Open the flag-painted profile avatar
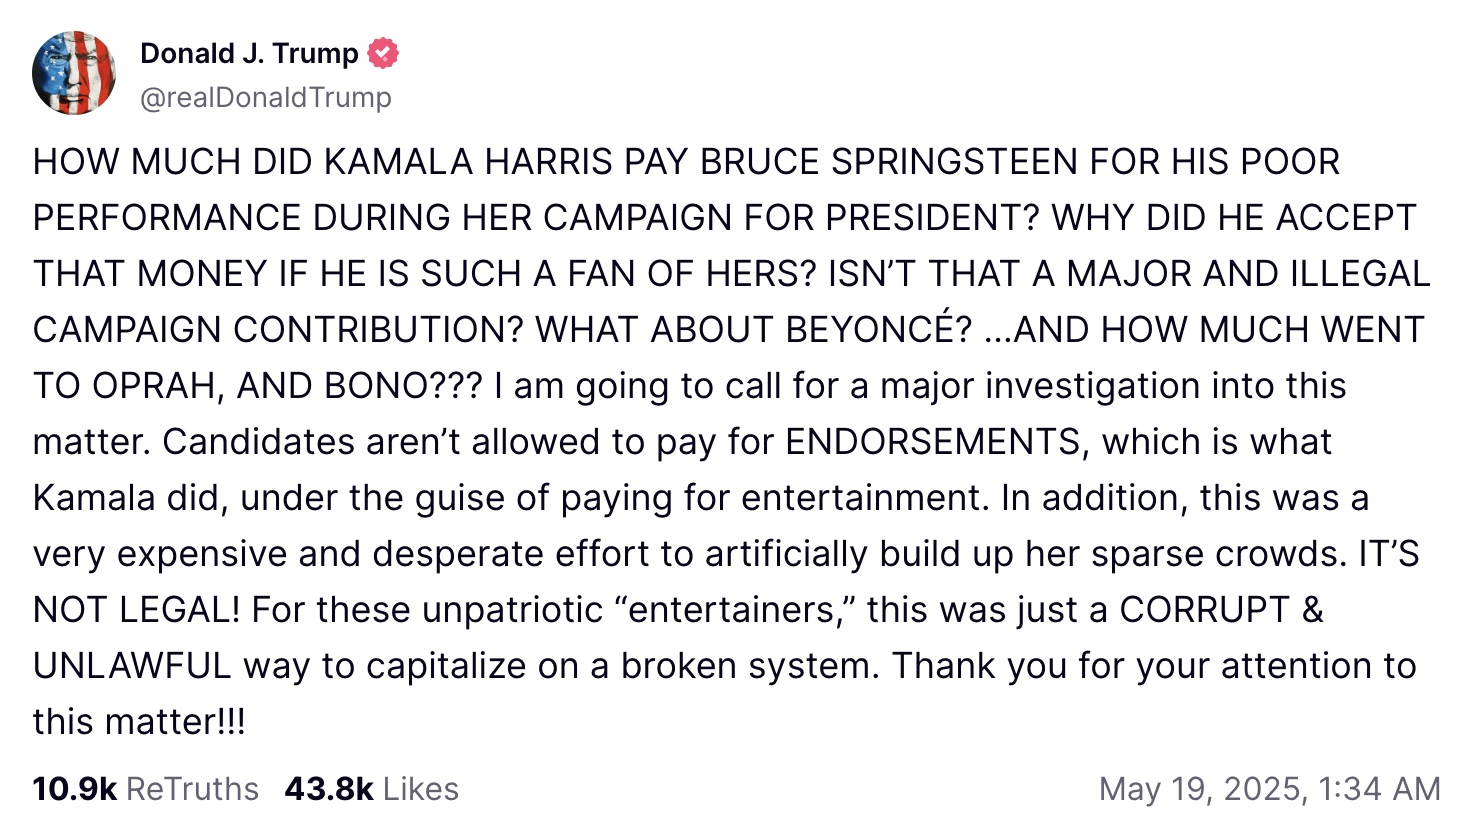Viewport: 1470px width, 834px height. point(74,73)
